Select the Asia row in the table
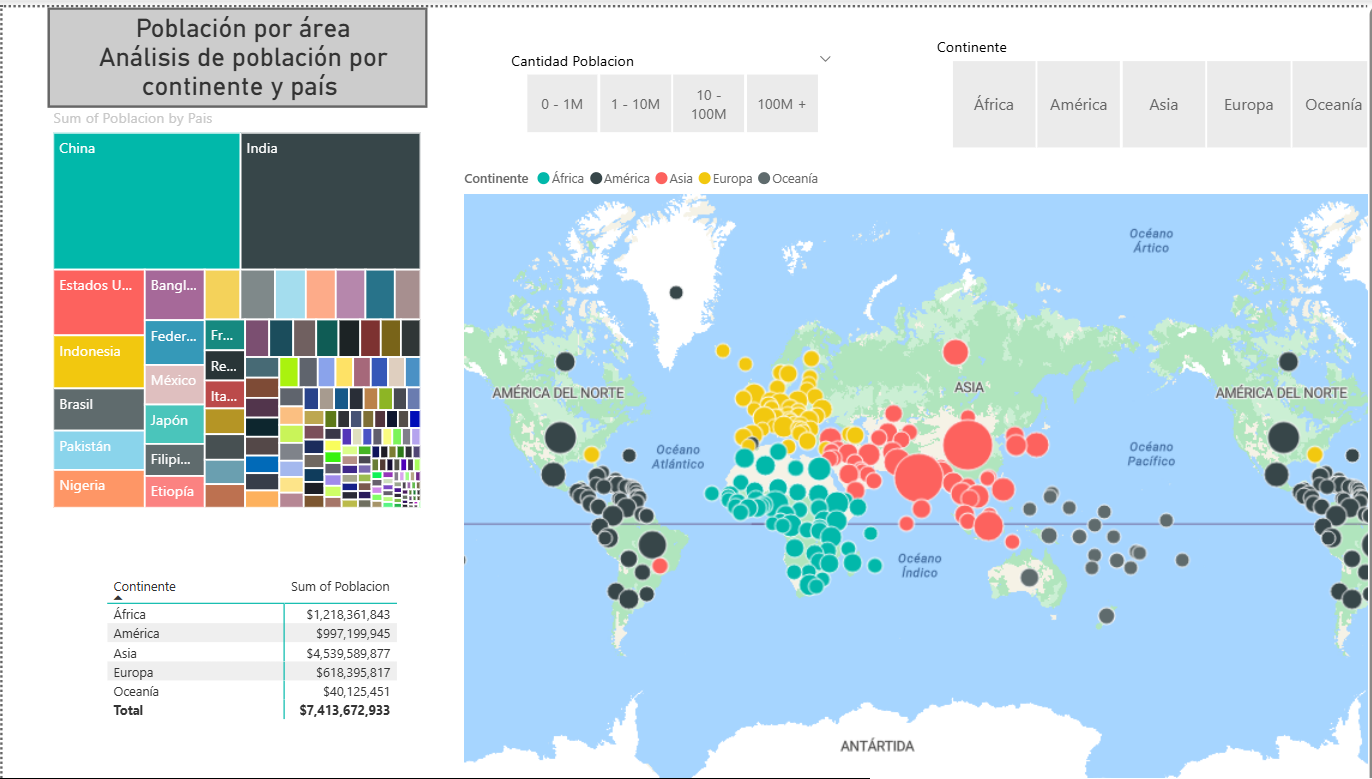The height and width of the screenshot is (779, 1372). 252,653
